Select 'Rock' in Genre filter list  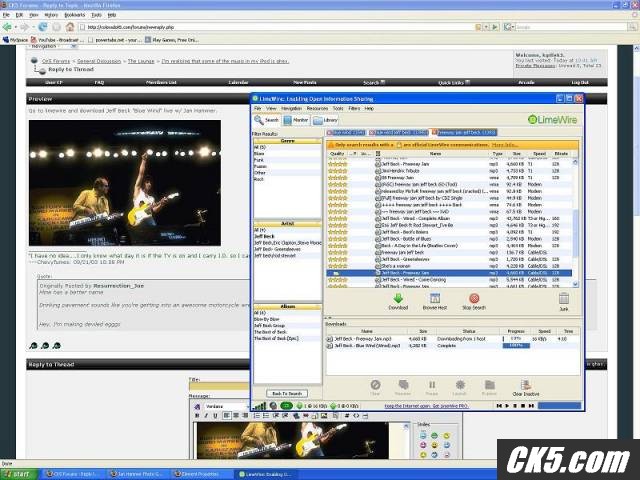pos(287,179)
